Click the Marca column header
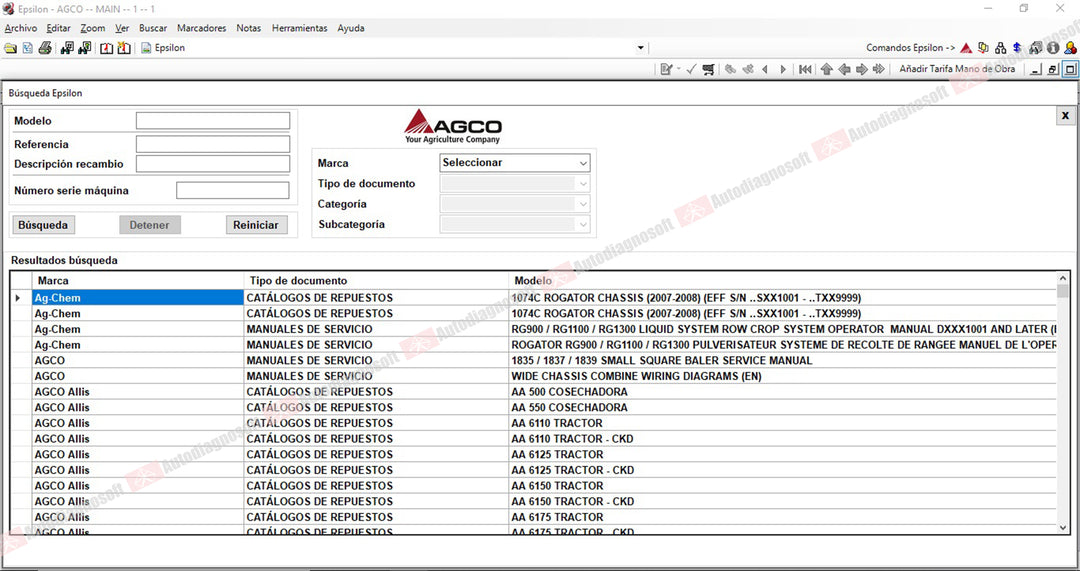Image resolution: width=1080 pixels, height=571 pixels. click(x=138, y=281)
